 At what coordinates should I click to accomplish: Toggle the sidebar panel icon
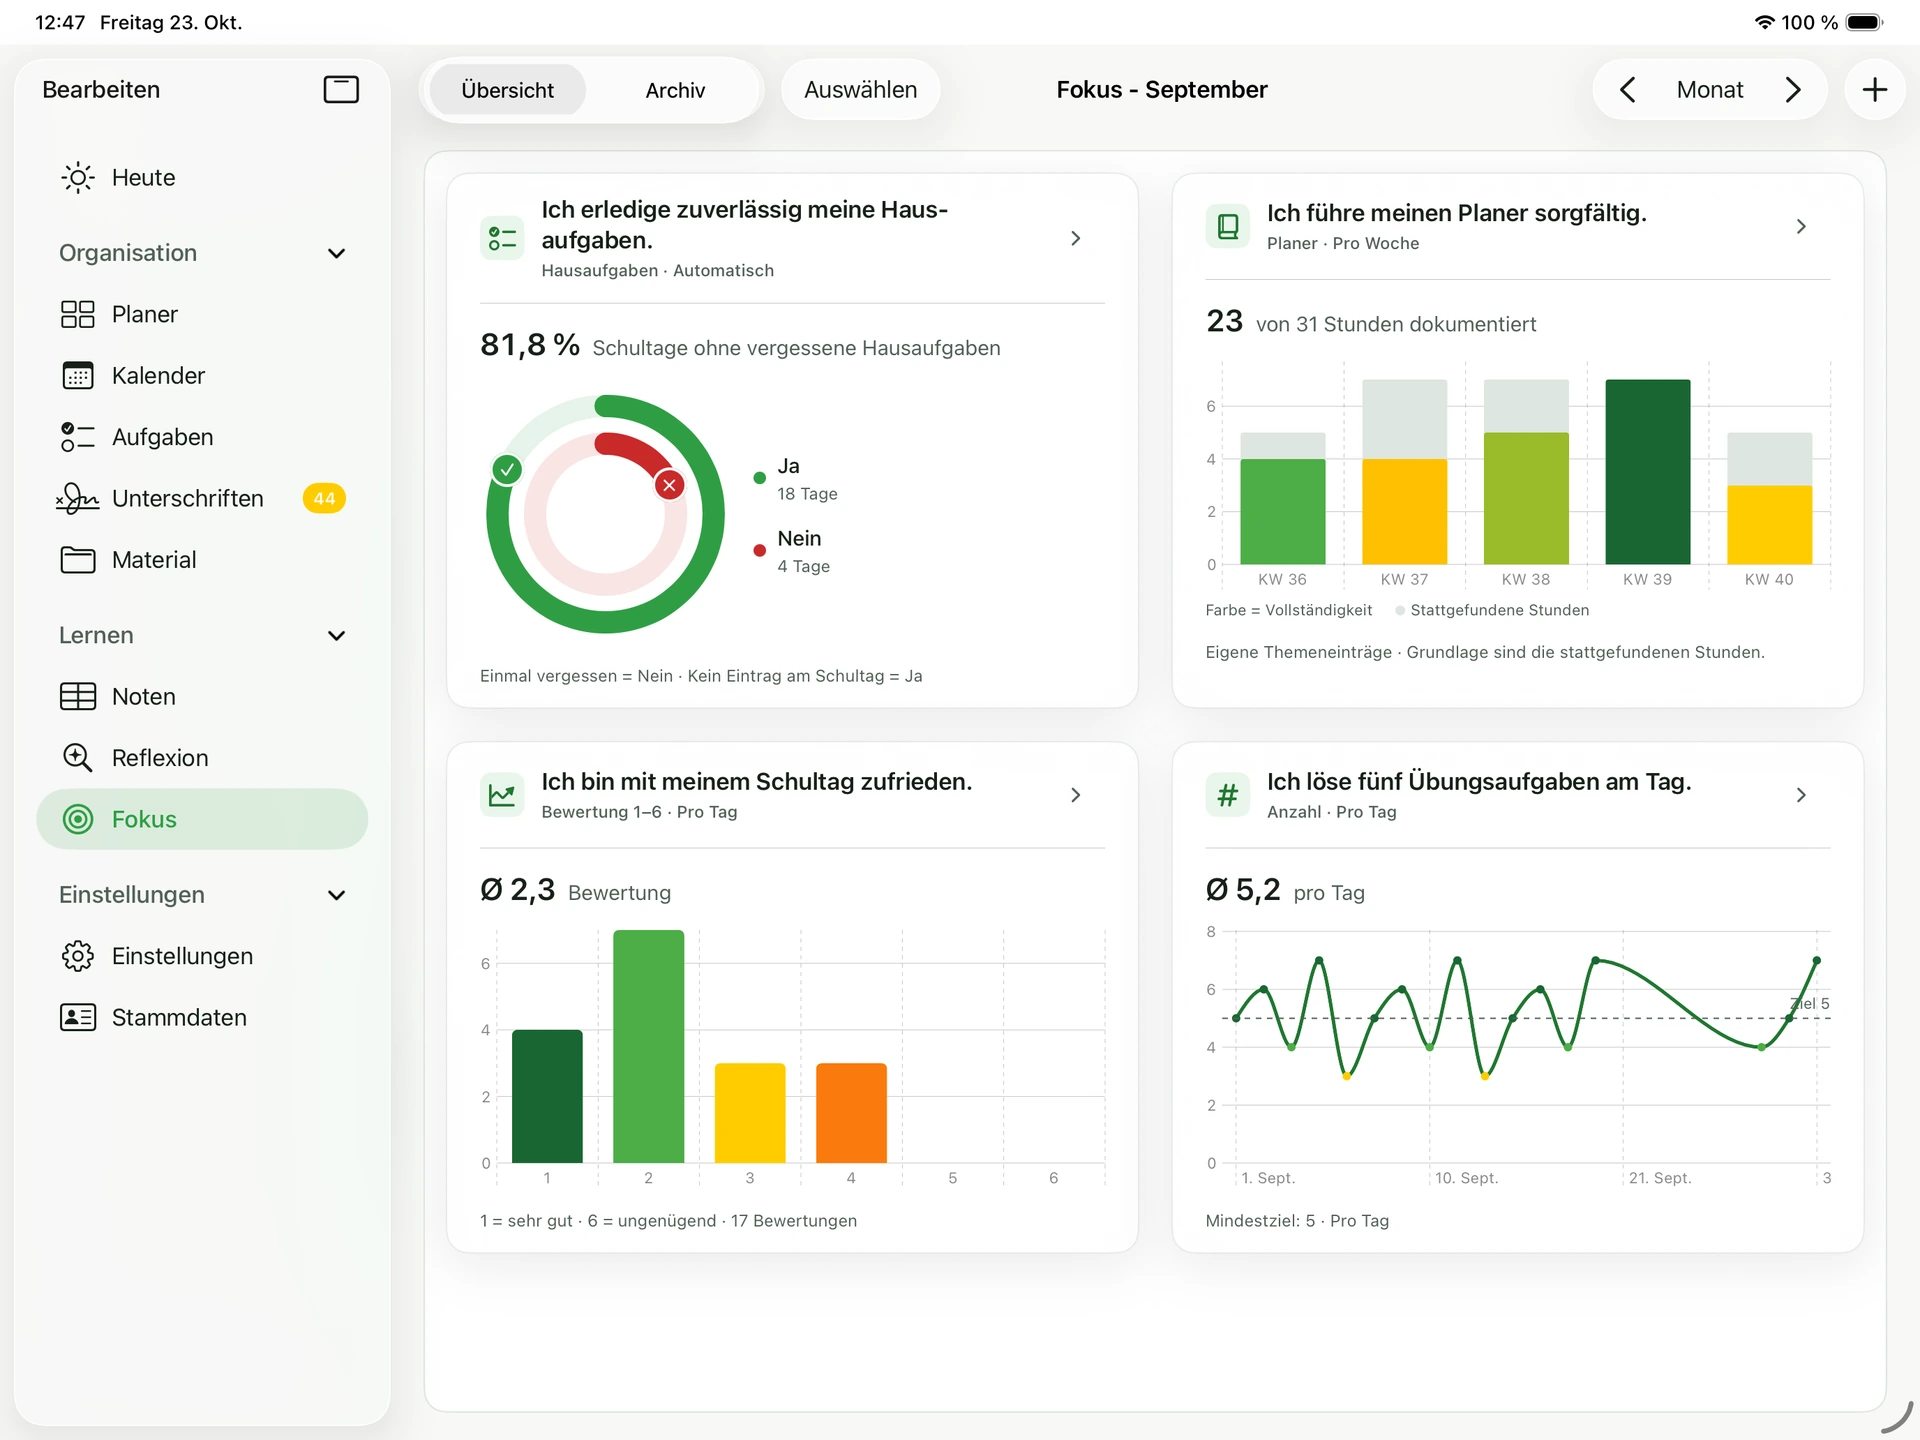(341, 90)
